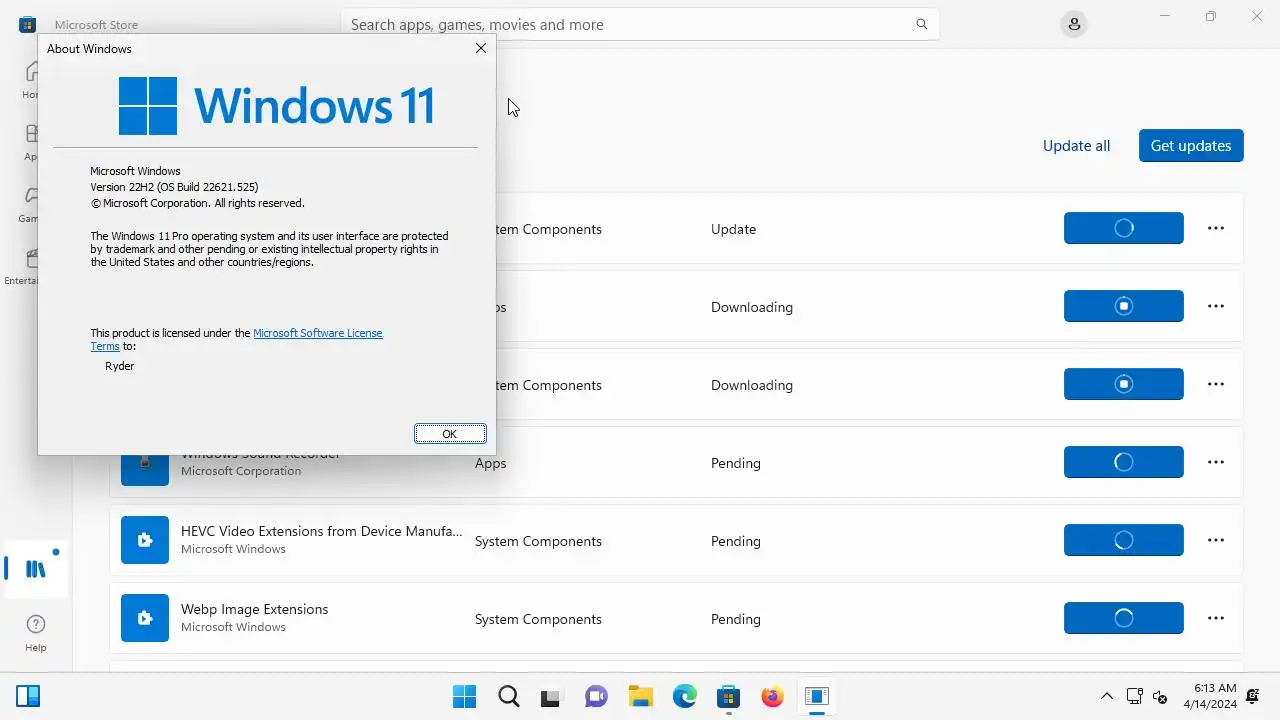Image resolution: width=1280 pixels, height=720 pixels.
Task: Click the Microsoft Corporation publisher text
Action: pos(241,471)
